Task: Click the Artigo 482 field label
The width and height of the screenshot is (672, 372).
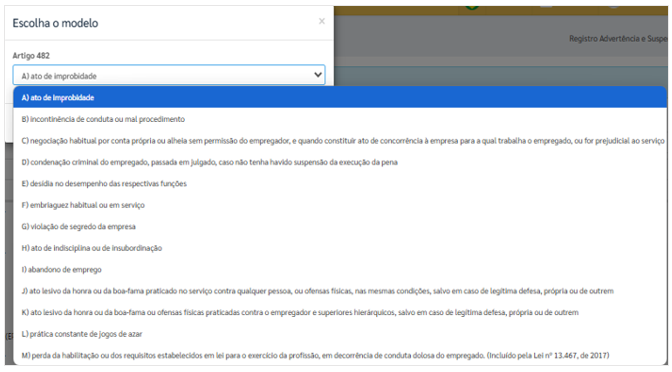Action: (31, 56)
